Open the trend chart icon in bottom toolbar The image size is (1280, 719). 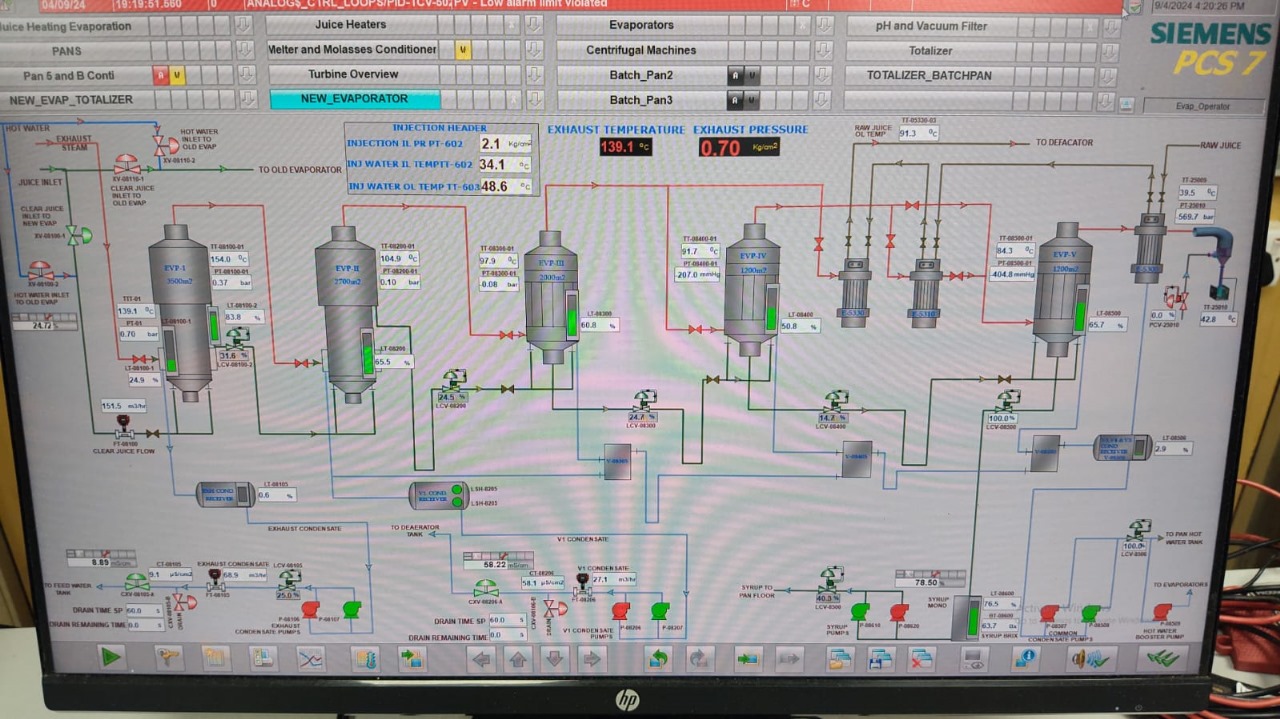click(x=311, y=658)
